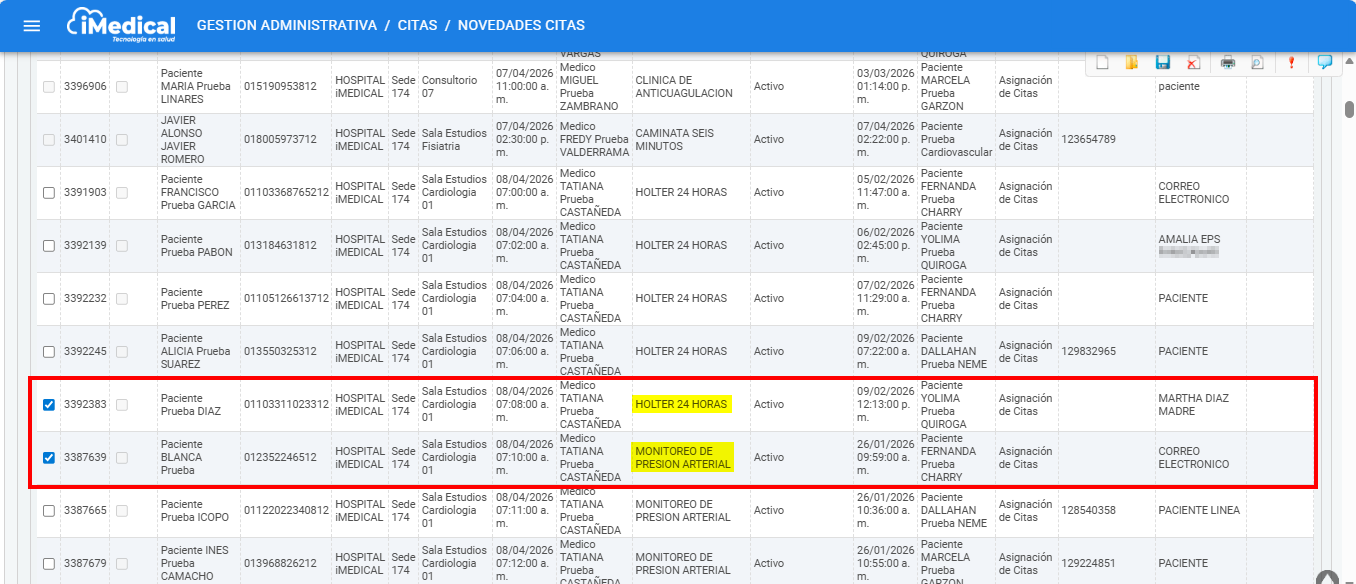This screenshot has width=1356, height=584.
Task: Select the checkbox for appointment 3391903
Action: (49, 193)
